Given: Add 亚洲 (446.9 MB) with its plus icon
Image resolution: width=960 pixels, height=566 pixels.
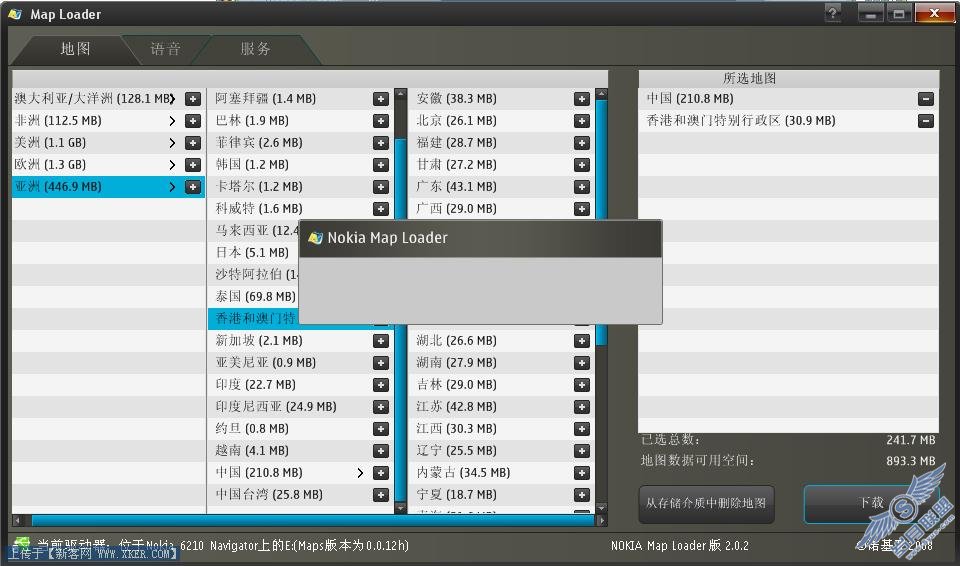Looking at the screenshot, I should (193, 187).
